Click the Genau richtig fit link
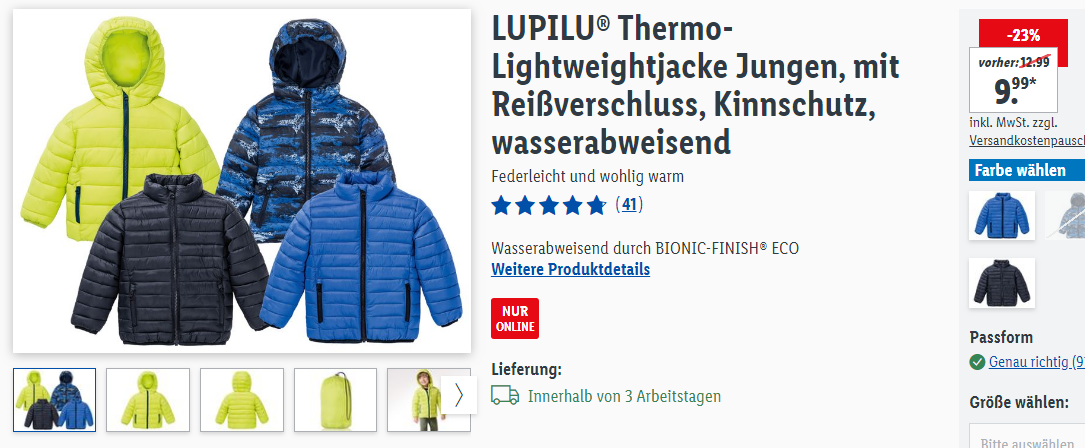Viewport: 1085px width, 448px height. tap(1037, 361)
